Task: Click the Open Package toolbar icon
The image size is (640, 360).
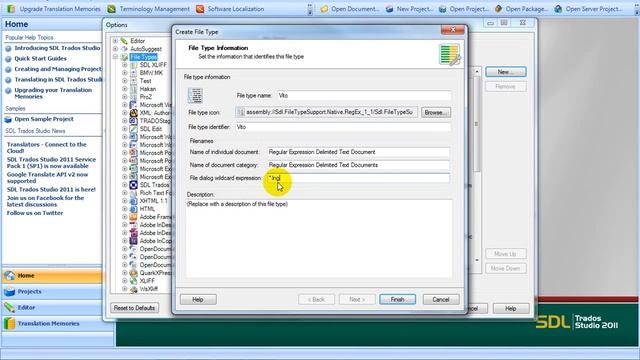Action: pyautogui.click(x=498, y=9)
